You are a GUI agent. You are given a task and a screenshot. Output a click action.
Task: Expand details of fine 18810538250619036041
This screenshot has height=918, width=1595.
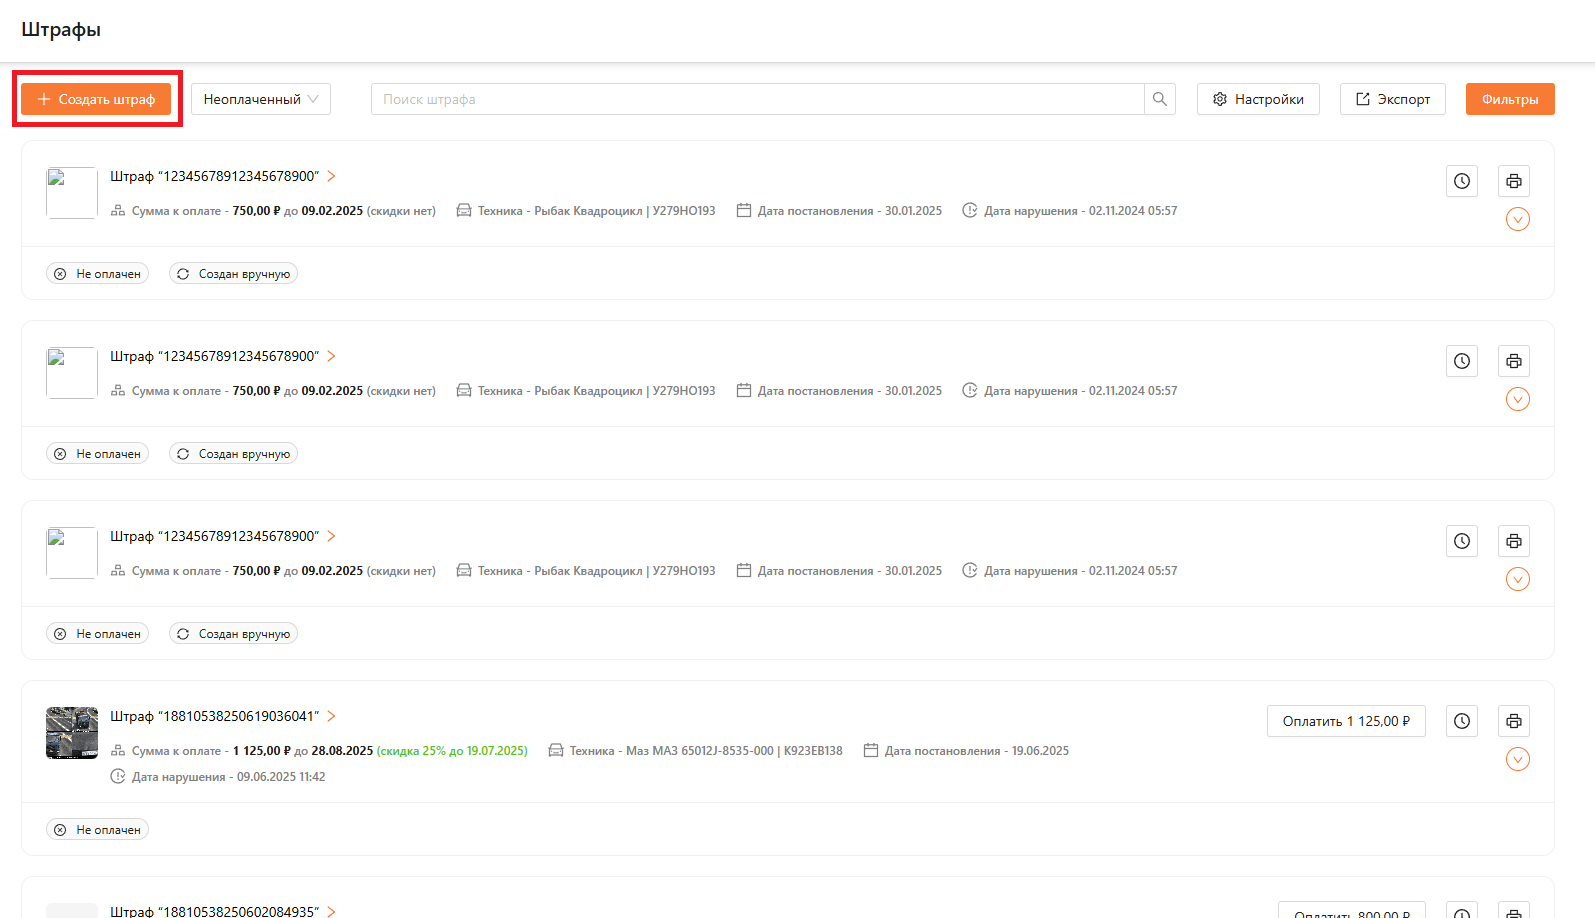click(1517, 759)
